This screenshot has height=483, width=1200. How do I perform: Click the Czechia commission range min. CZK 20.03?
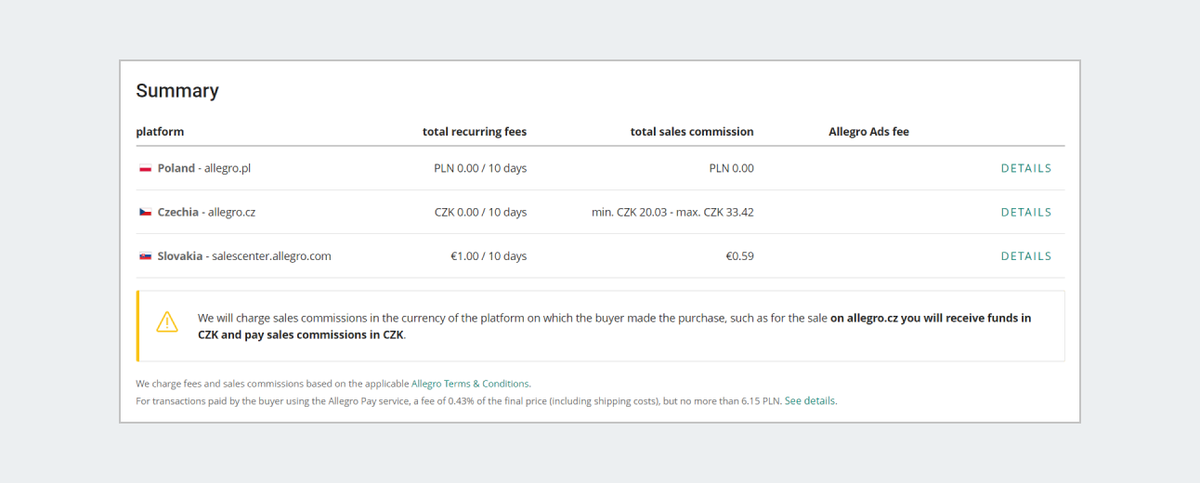[673, 213]
